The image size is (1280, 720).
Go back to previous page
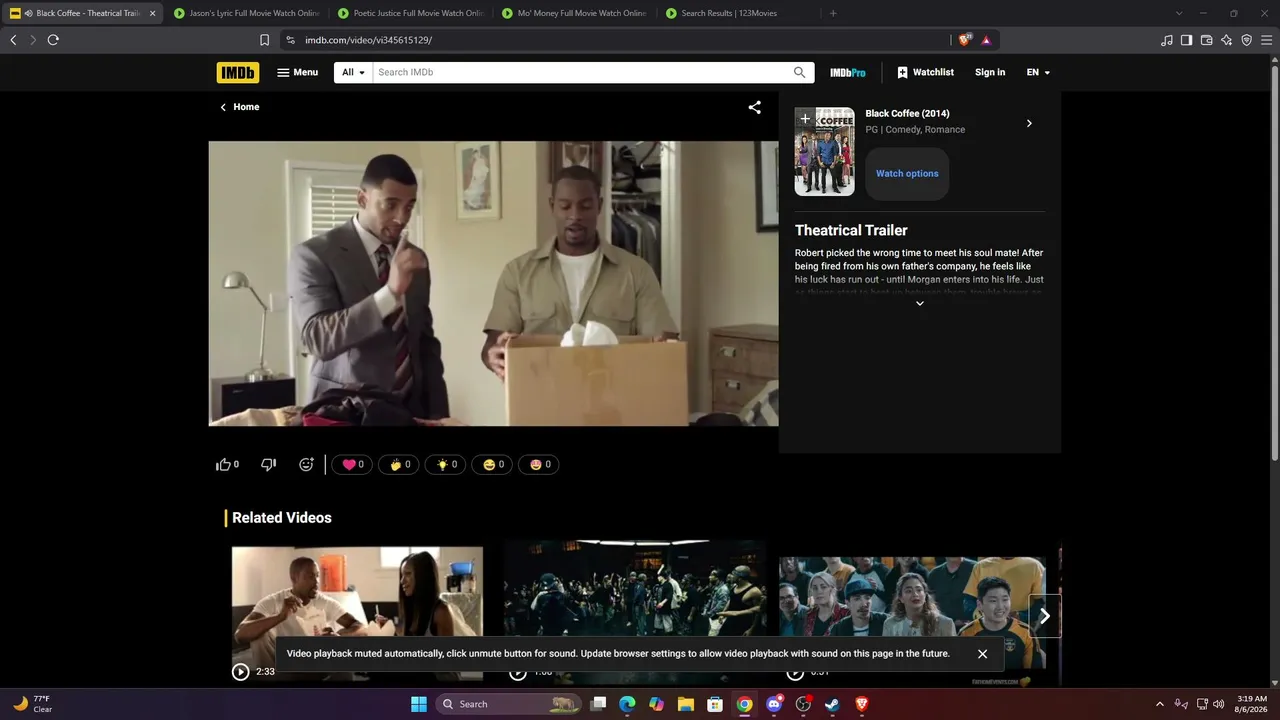13,40
